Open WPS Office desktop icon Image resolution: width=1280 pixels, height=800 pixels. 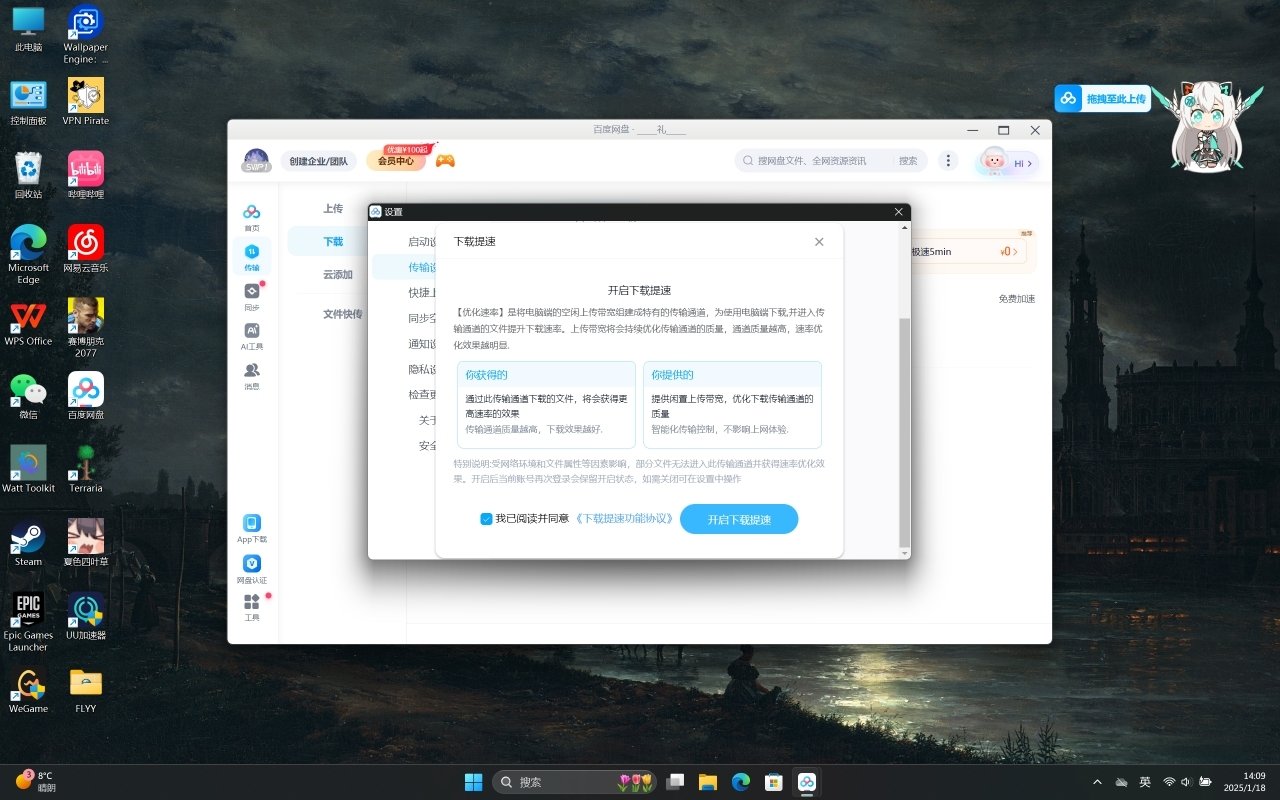tap(28, 322)
